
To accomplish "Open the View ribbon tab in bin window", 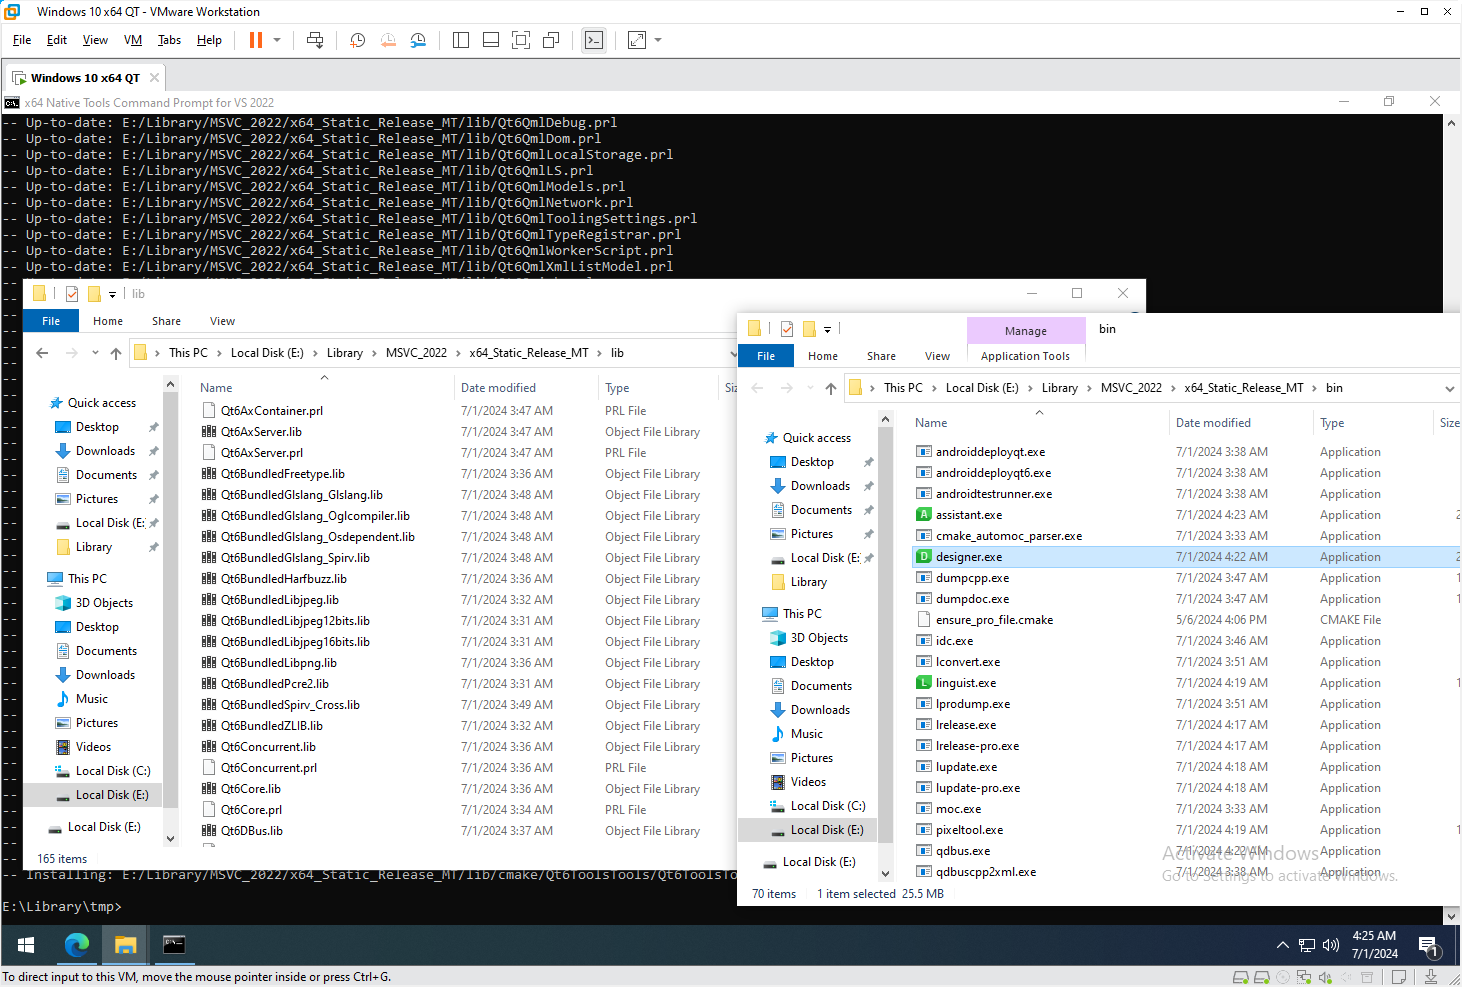I will click(x=937, y=356).
